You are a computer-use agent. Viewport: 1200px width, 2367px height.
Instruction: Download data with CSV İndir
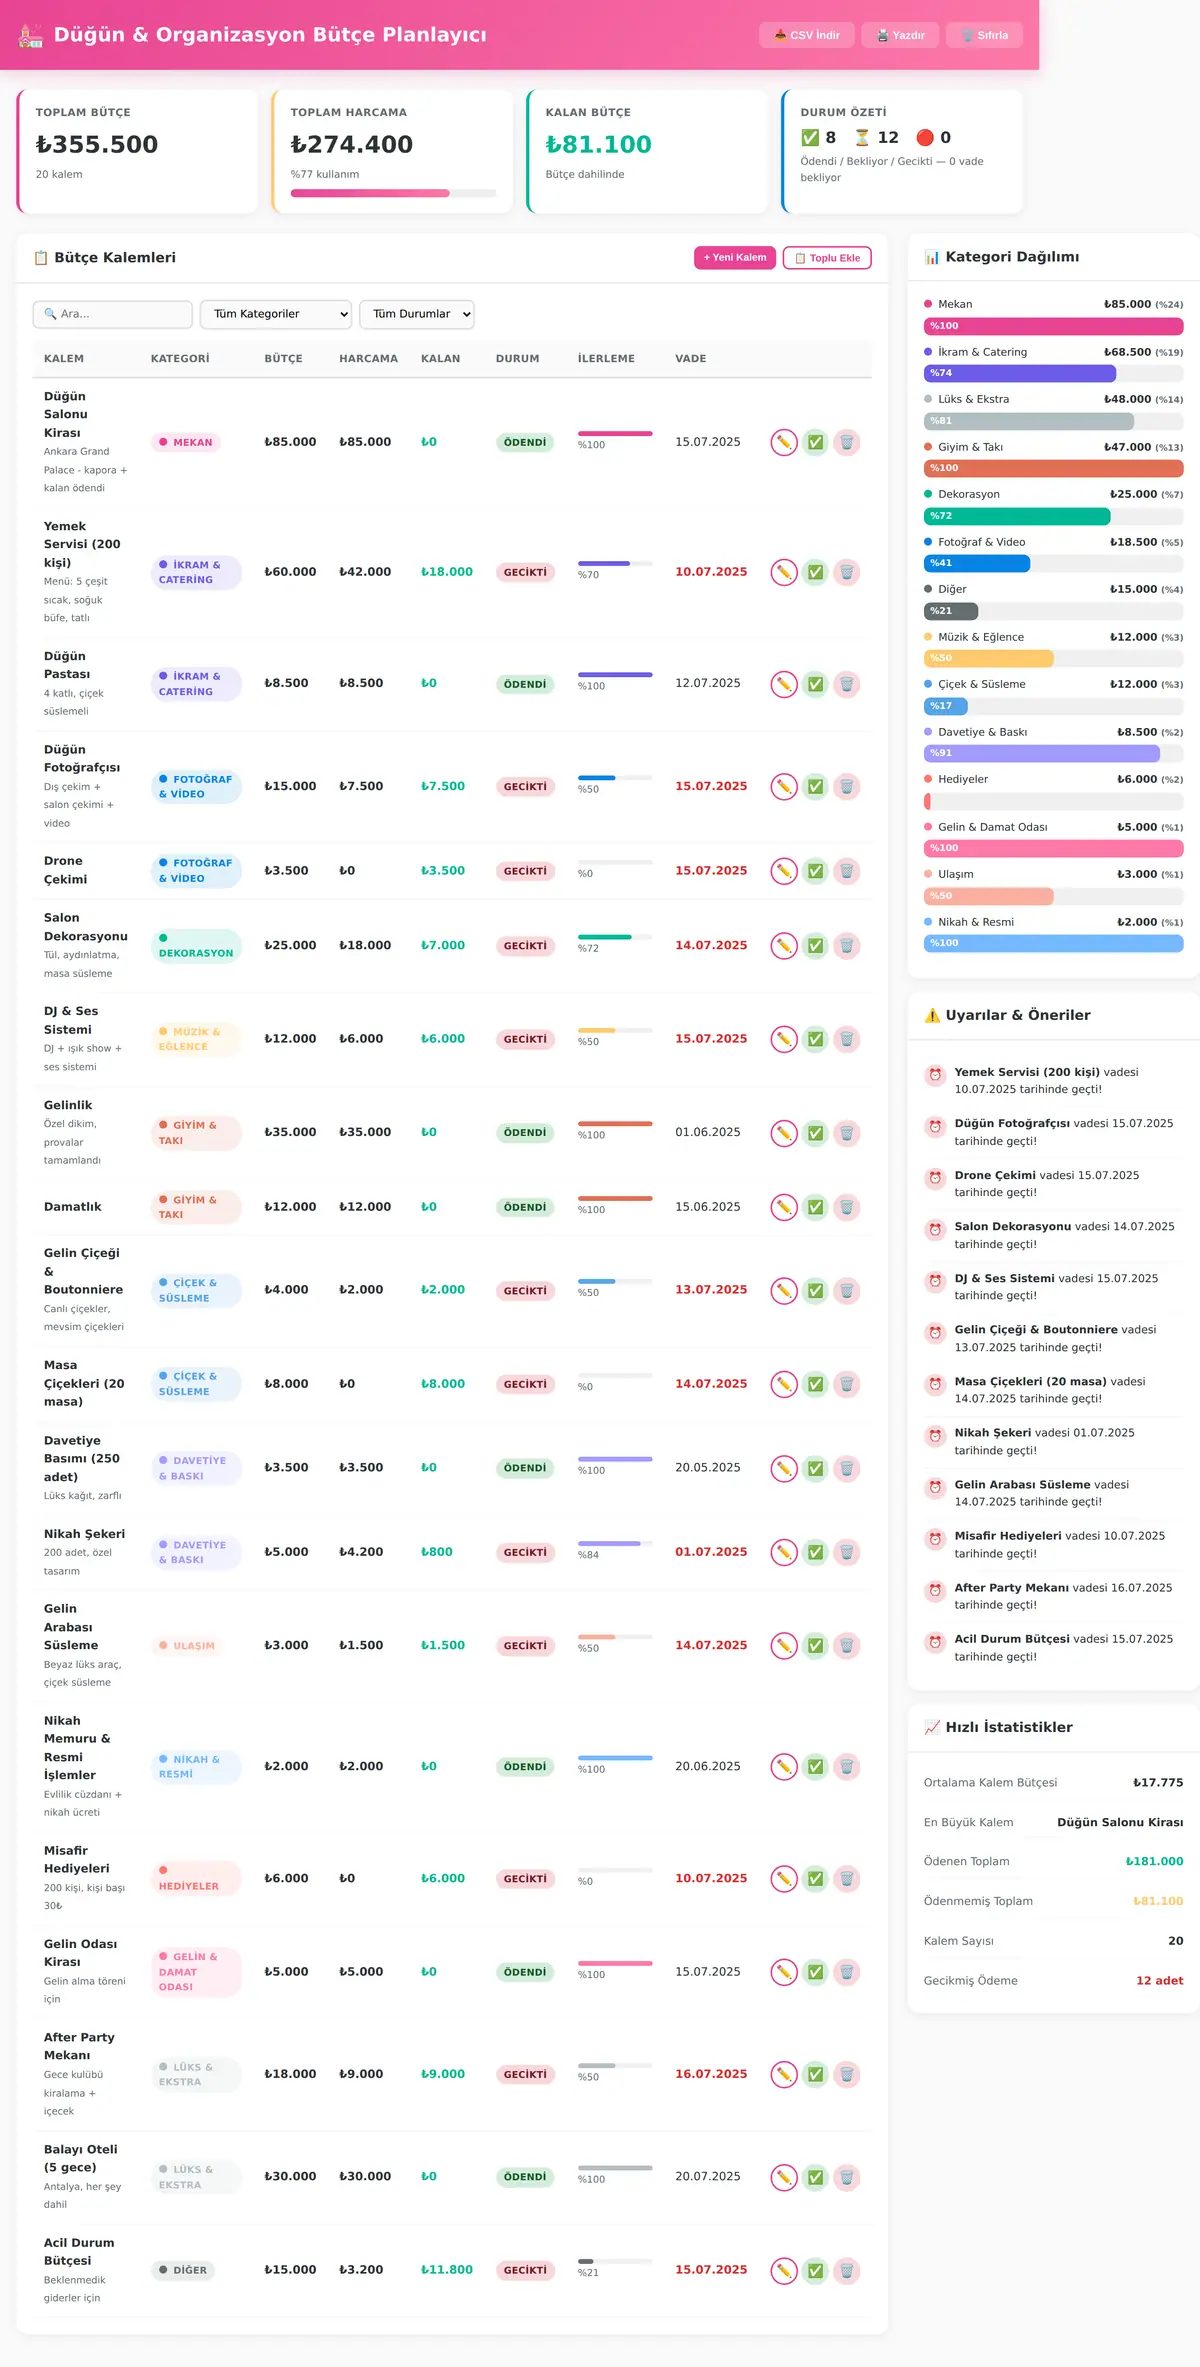[807, 35]
